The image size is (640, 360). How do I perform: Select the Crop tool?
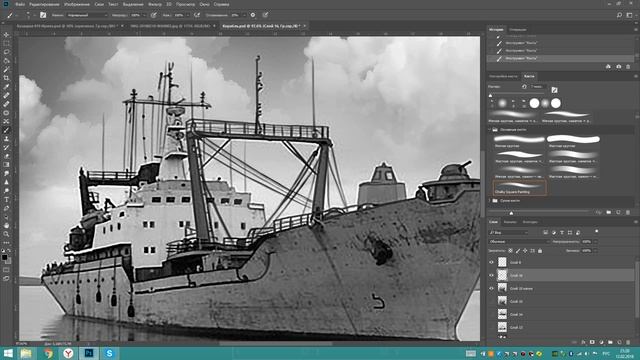tap(6, 78)
